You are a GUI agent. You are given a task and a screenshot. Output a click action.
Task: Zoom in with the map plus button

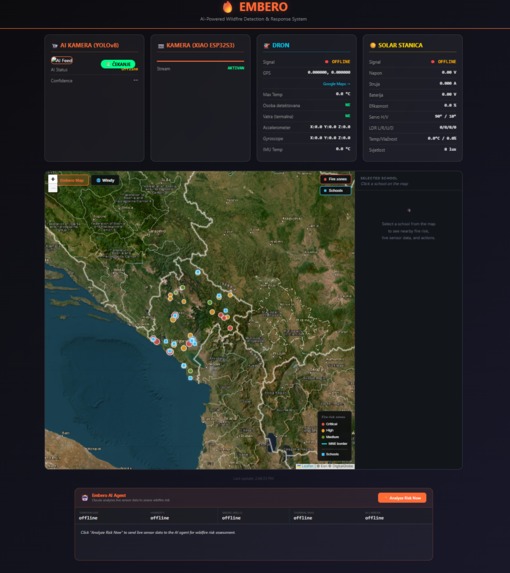pos(53,179)
